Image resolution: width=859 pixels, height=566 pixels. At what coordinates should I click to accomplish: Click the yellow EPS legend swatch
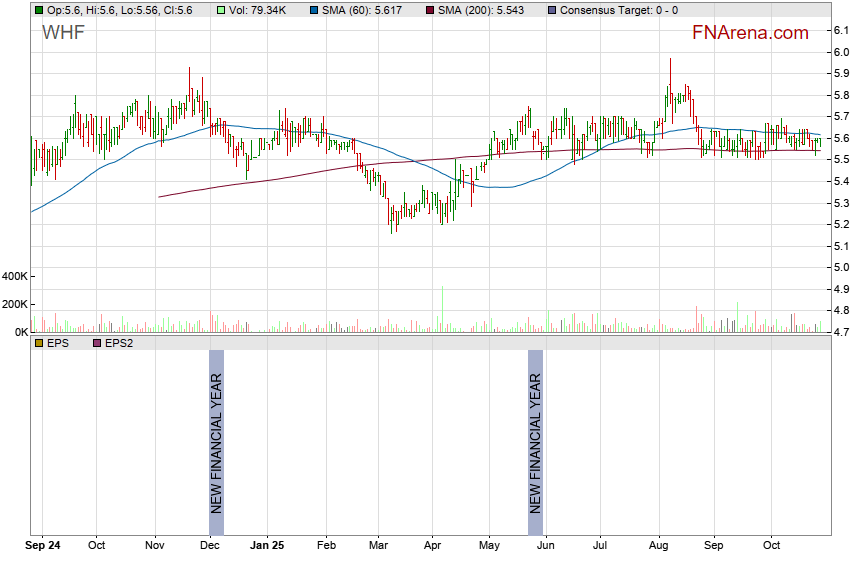38,343
